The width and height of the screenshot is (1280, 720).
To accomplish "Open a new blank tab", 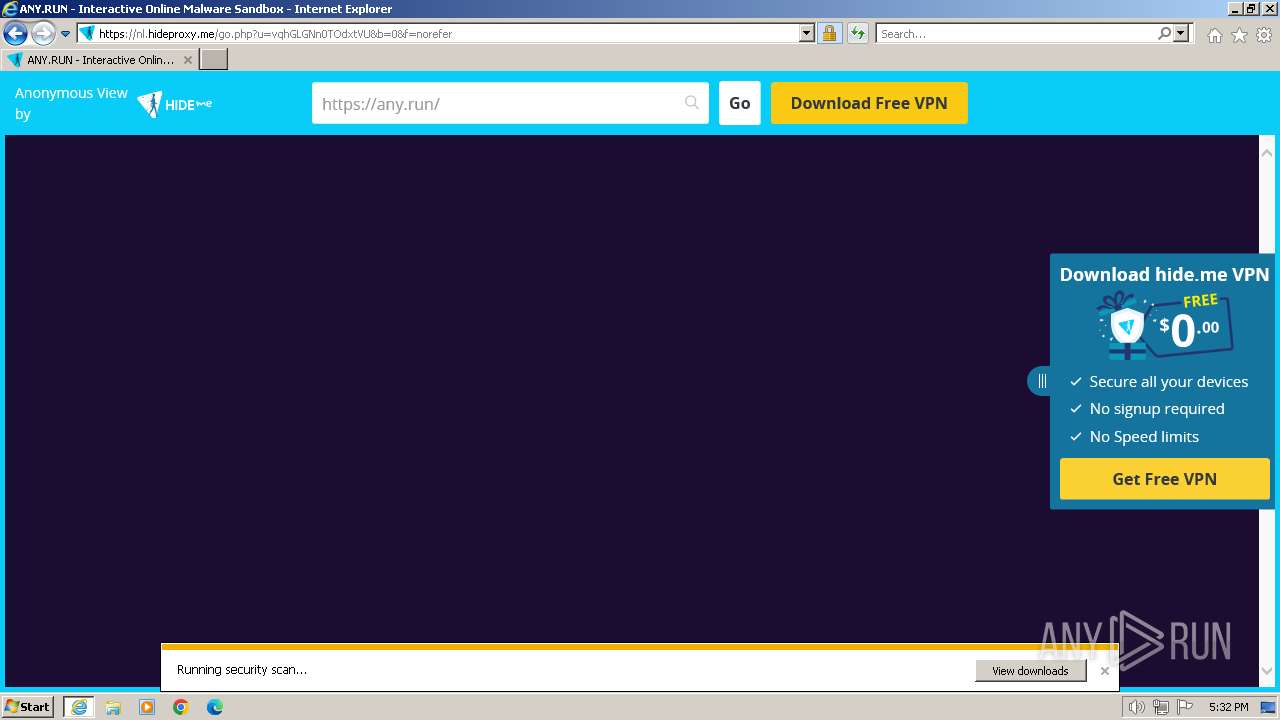I will click(x=214, y=60).
